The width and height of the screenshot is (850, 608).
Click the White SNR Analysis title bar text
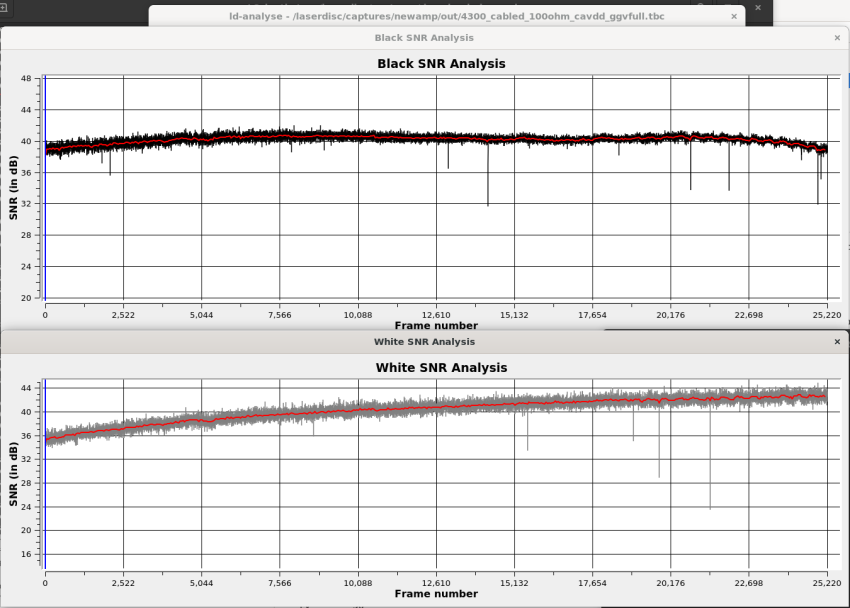coord(424,342)
